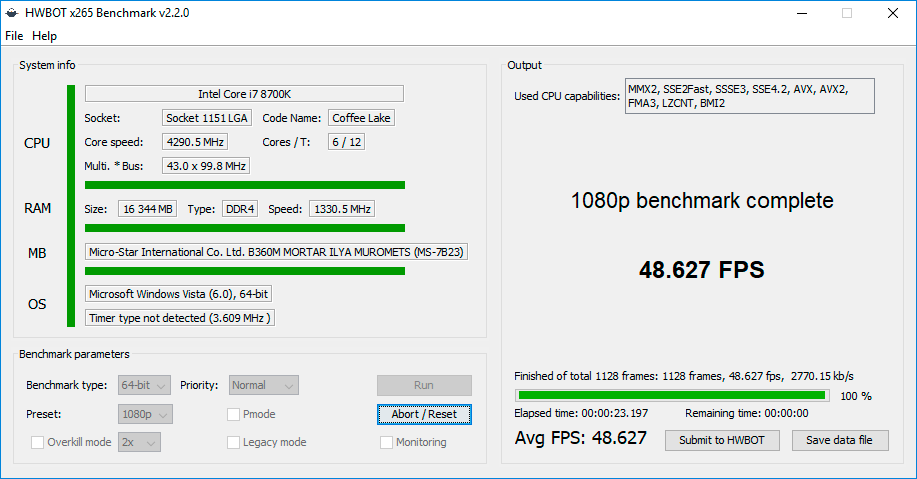Click the grayed-out Run button
Viewport: 917px width, 479px height.
[x=424, y=385]
